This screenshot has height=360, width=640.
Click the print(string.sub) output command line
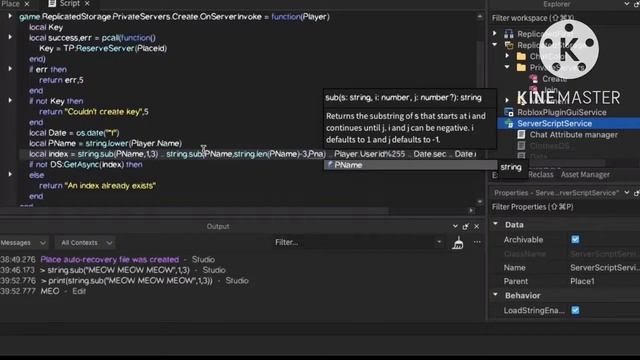(x=126, y=281)
